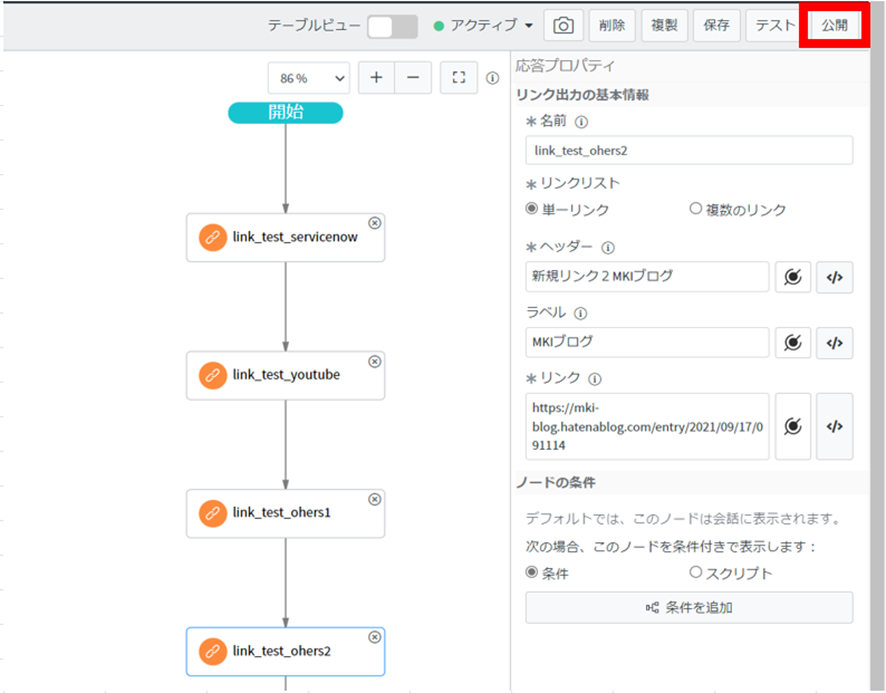Click the link icon on link_test_ohers1 node
The image size is (886, 693).
click(x=213, y=513)
